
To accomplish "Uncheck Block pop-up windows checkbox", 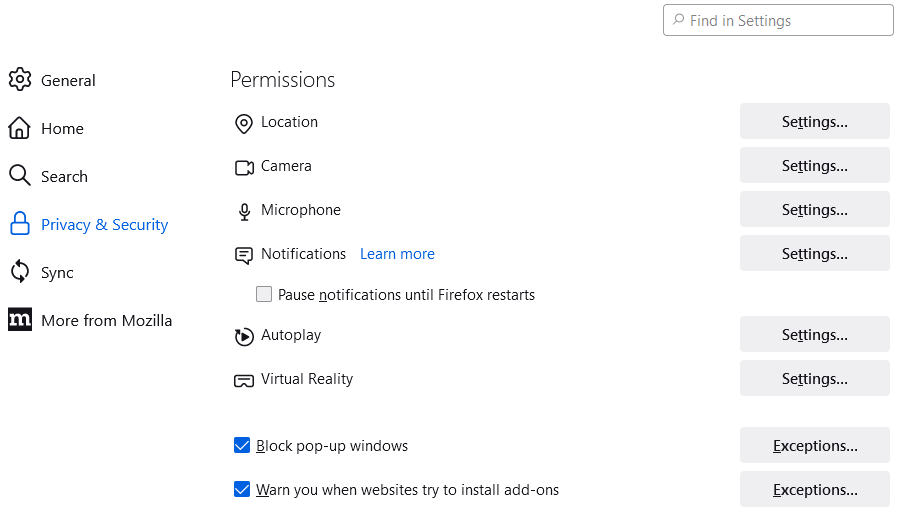I will 242,446.
